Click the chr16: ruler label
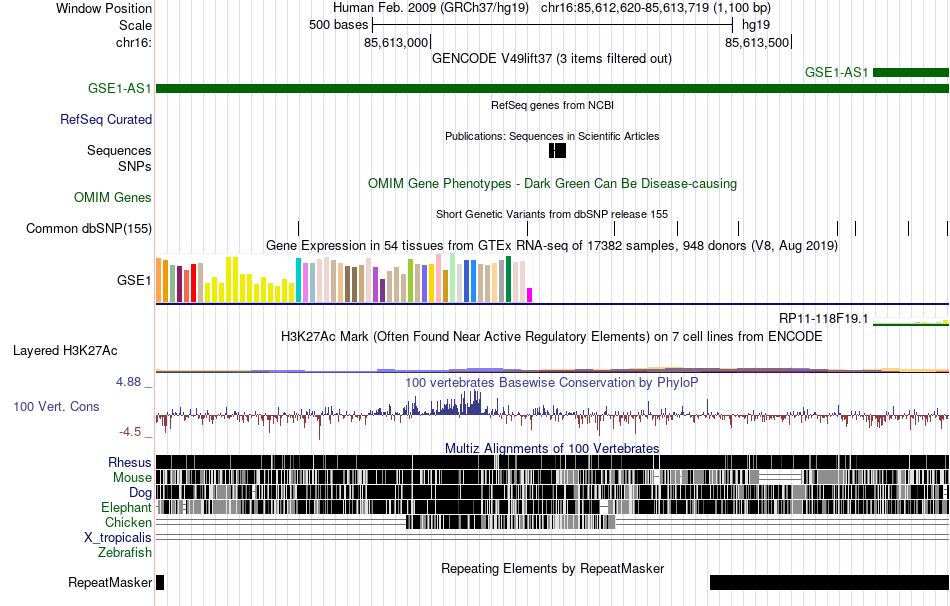This screenshot has width=950, height=606. (x=134, y=42)
